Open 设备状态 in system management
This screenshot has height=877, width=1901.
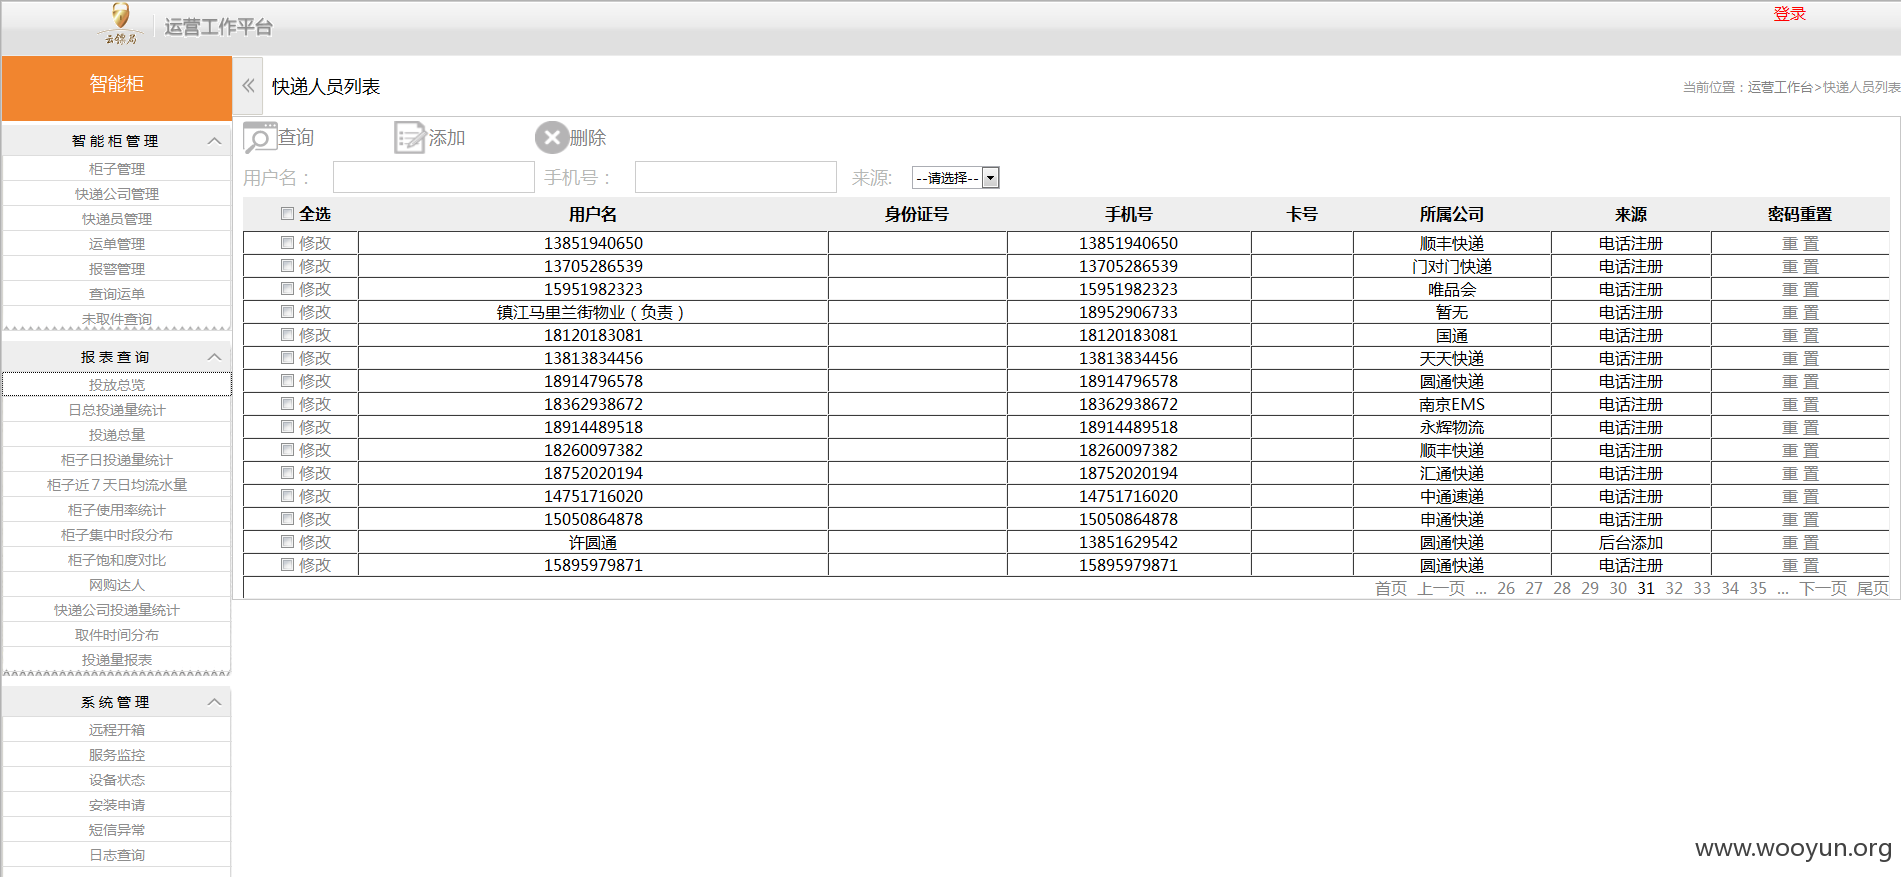(x=117, y=780)
